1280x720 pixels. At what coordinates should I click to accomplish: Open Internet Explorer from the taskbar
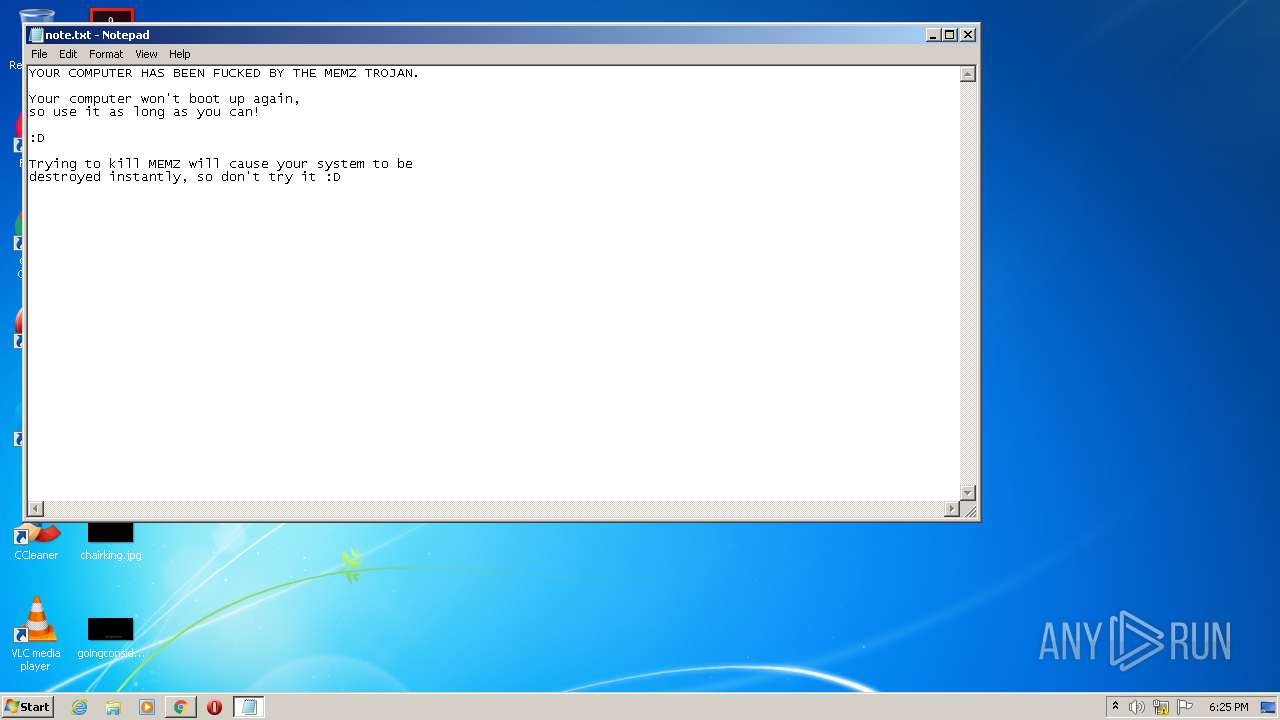[80, 707]
